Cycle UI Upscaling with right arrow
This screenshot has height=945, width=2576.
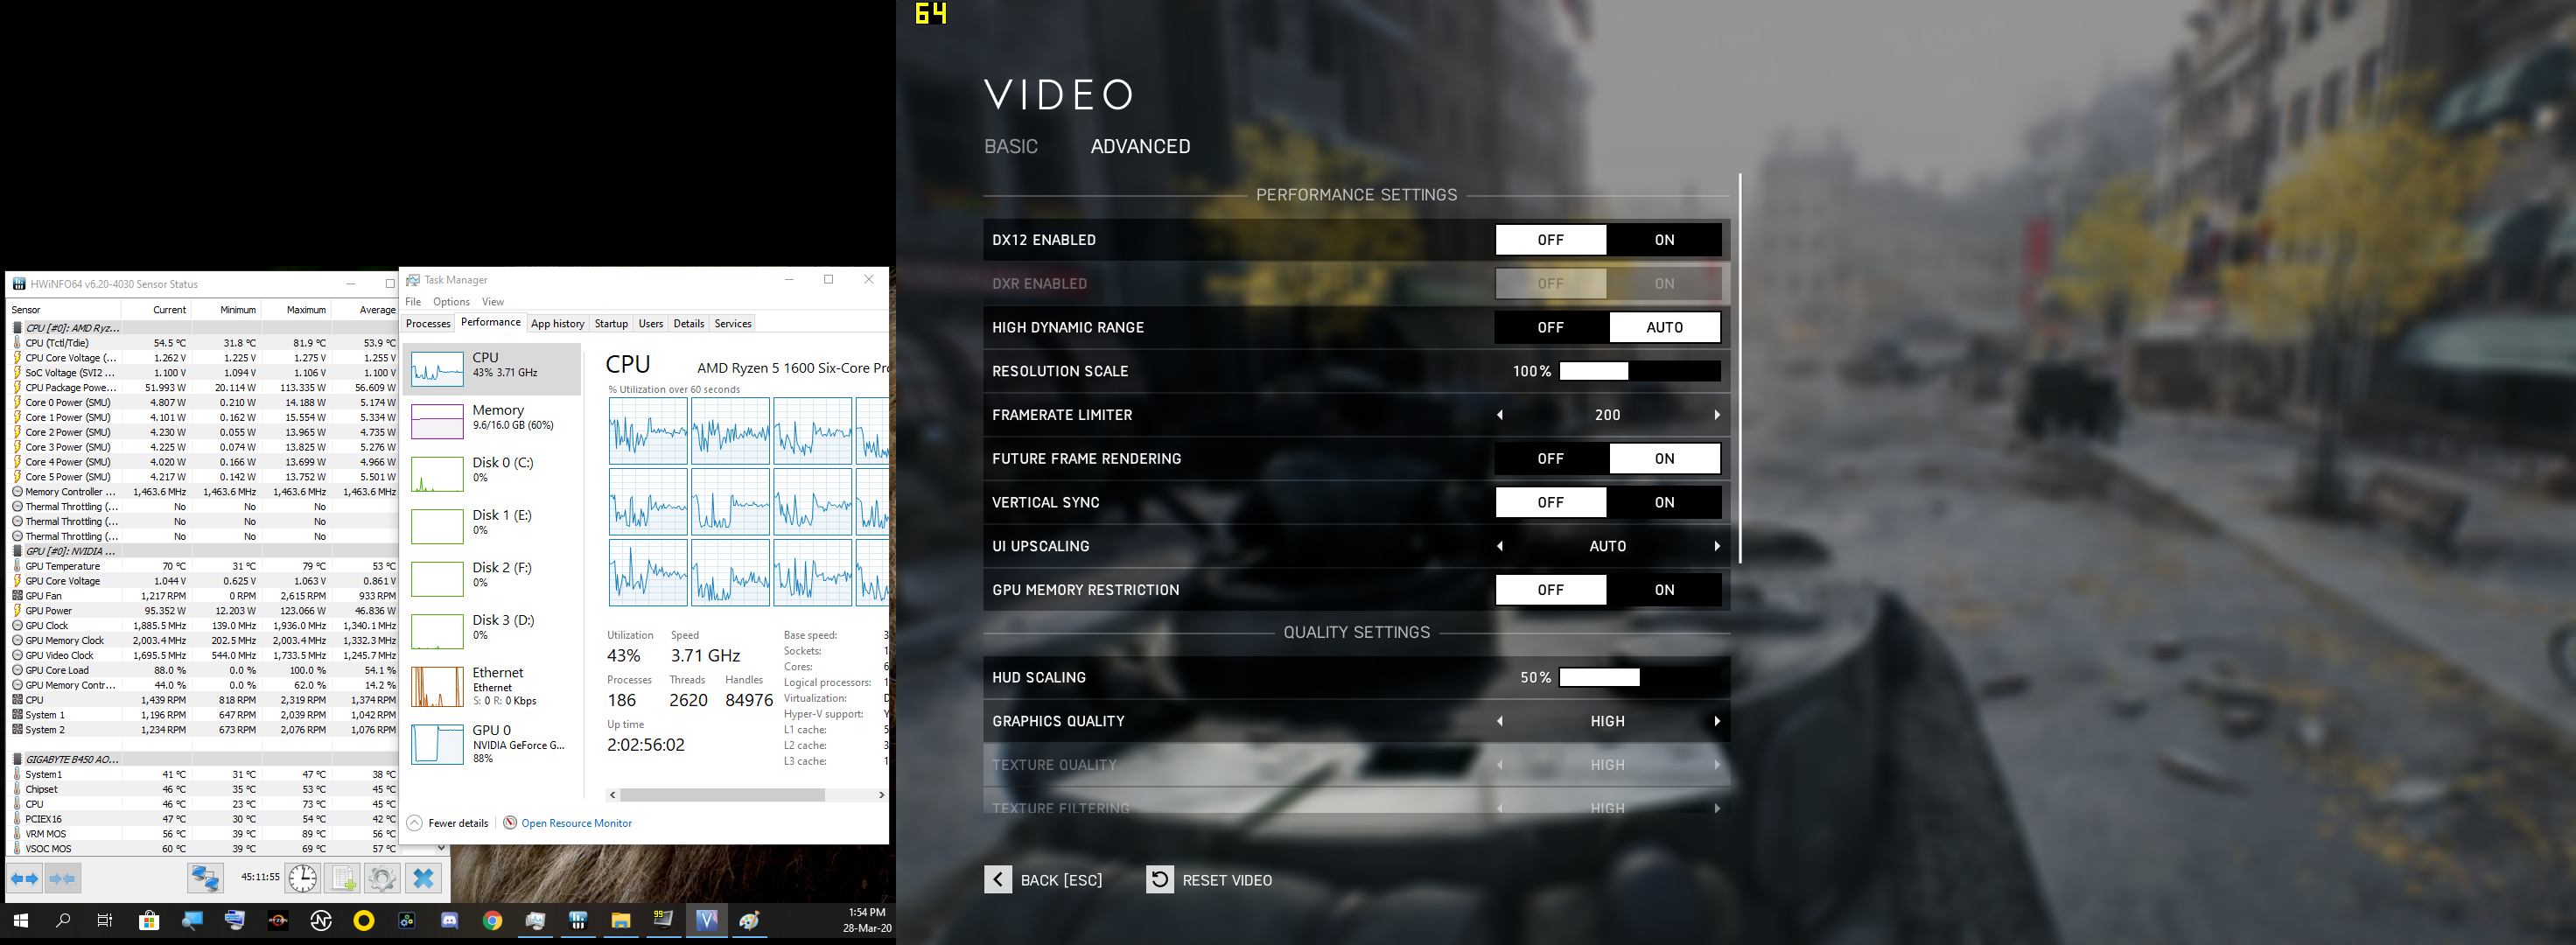pyautogui.click(x=1716, y=546)
